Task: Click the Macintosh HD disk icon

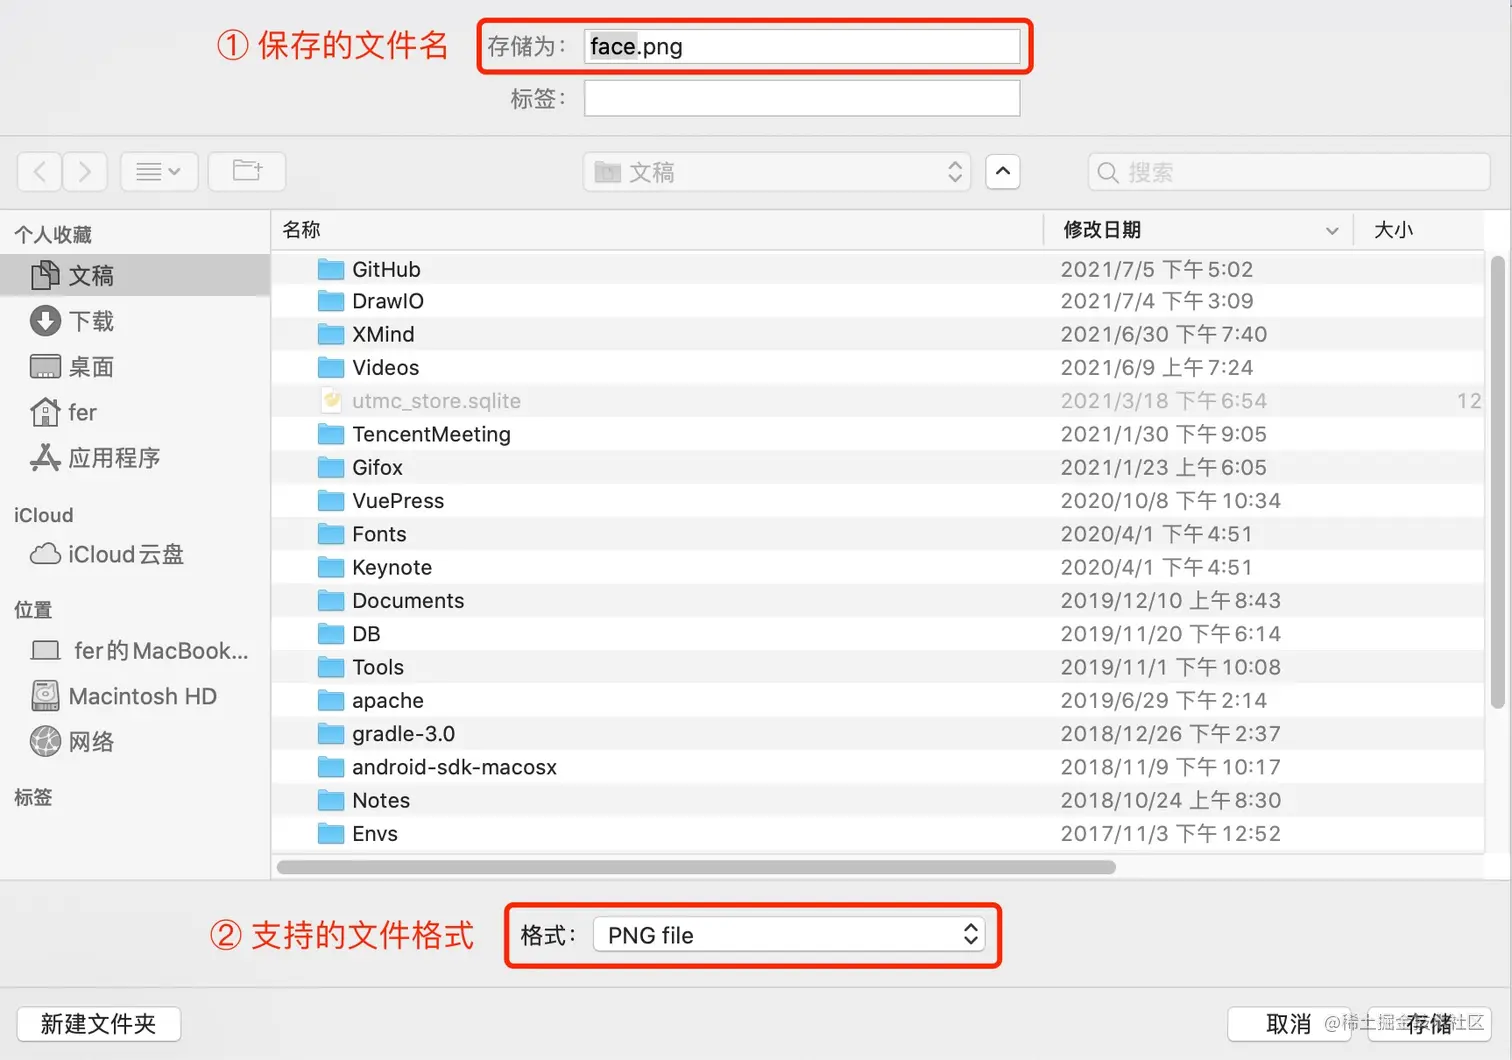Action: click(x=45, y=696)
